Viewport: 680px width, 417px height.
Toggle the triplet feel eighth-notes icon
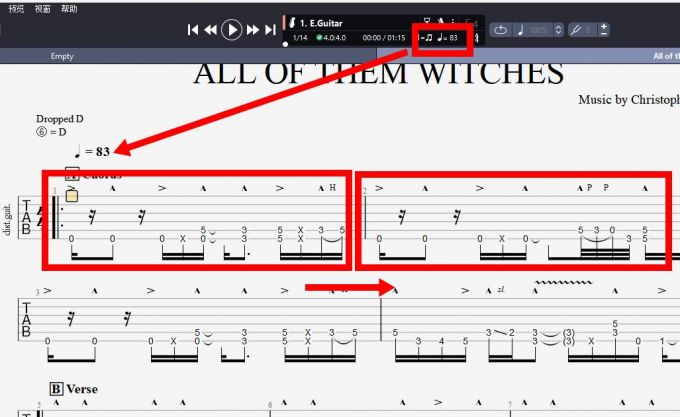click(x=427, y=38)
